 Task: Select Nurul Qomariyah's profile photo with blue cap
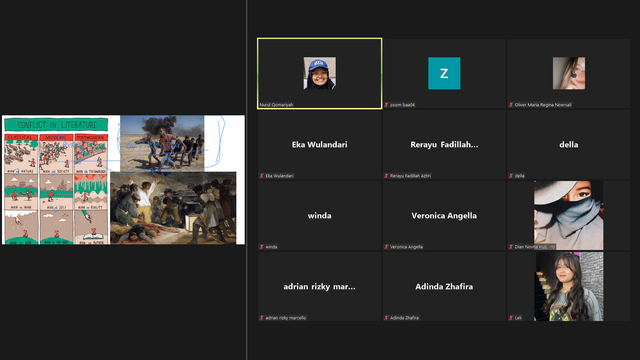click(x=320, y=73)
